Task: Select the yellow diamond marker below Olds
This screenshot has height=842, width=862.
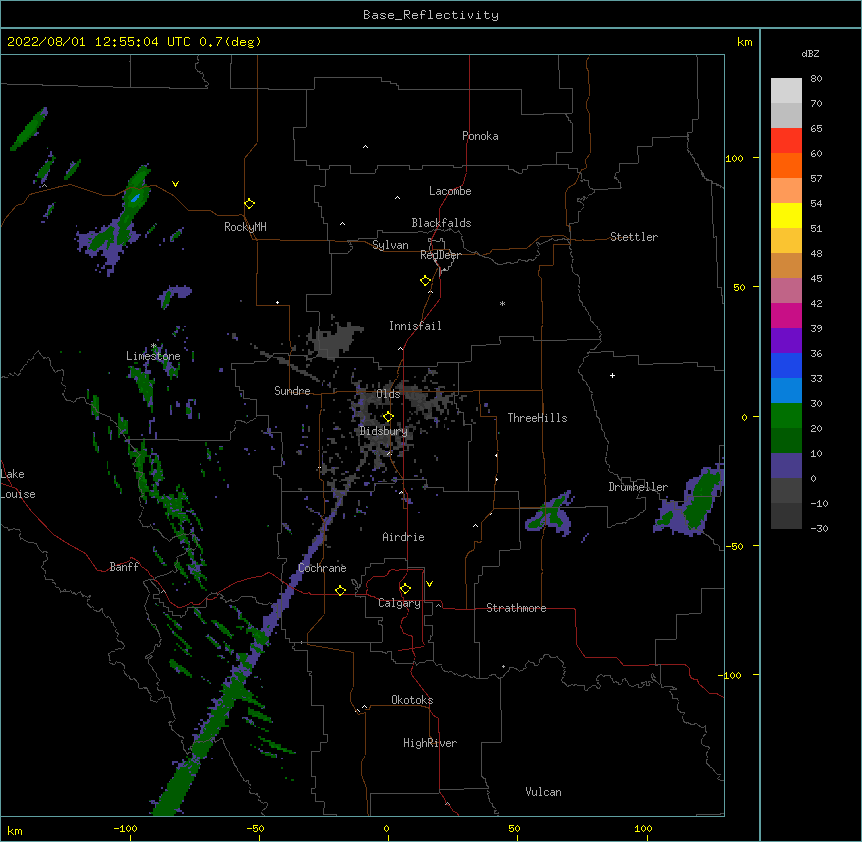Action: click(x=389, y=416)
